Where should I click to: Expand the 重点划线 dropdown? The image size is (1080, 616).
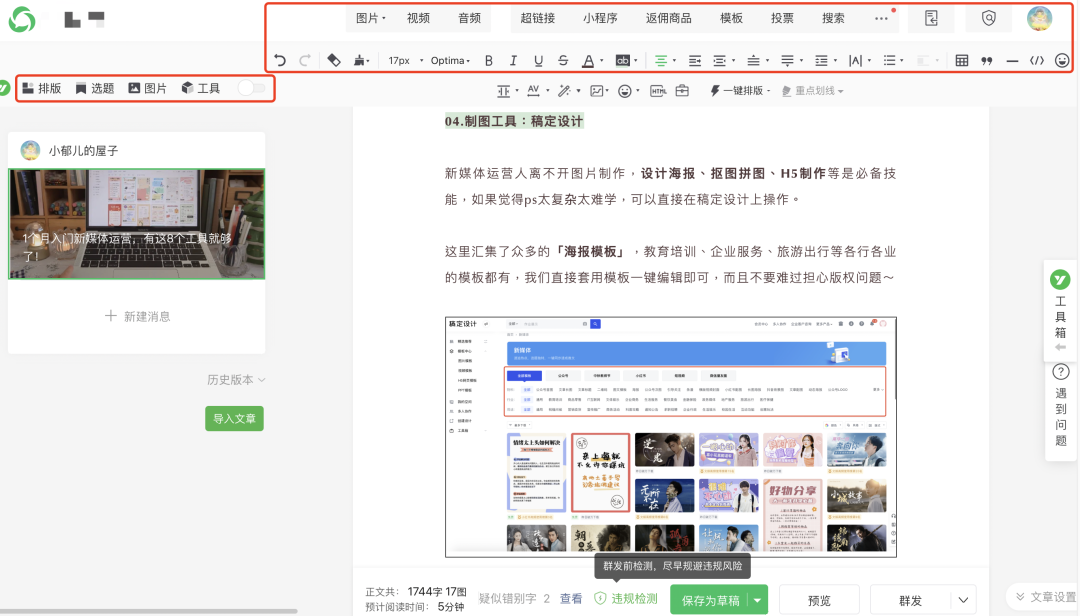click(813, 90)
